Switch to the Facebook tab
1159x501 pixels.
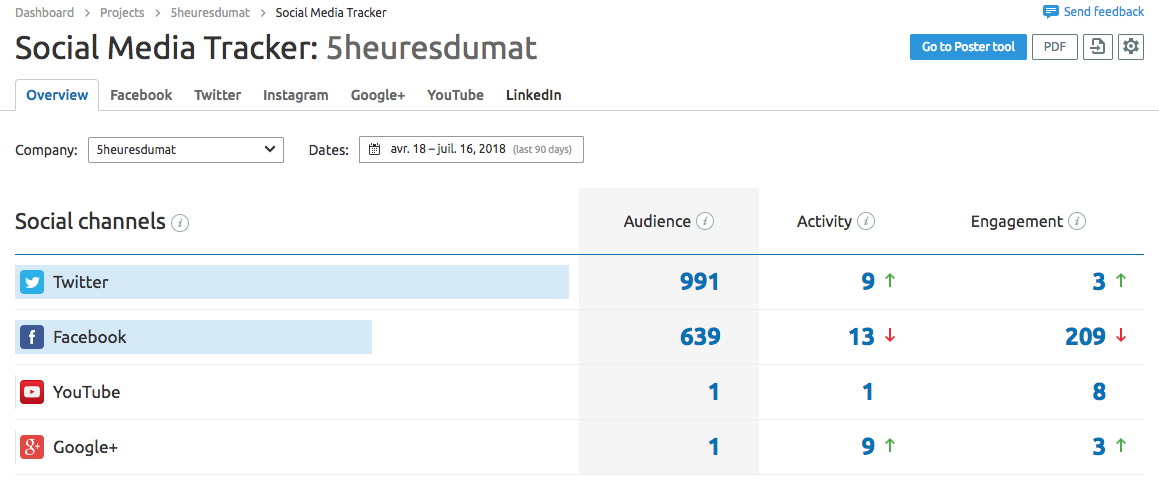tap(141, 95)
